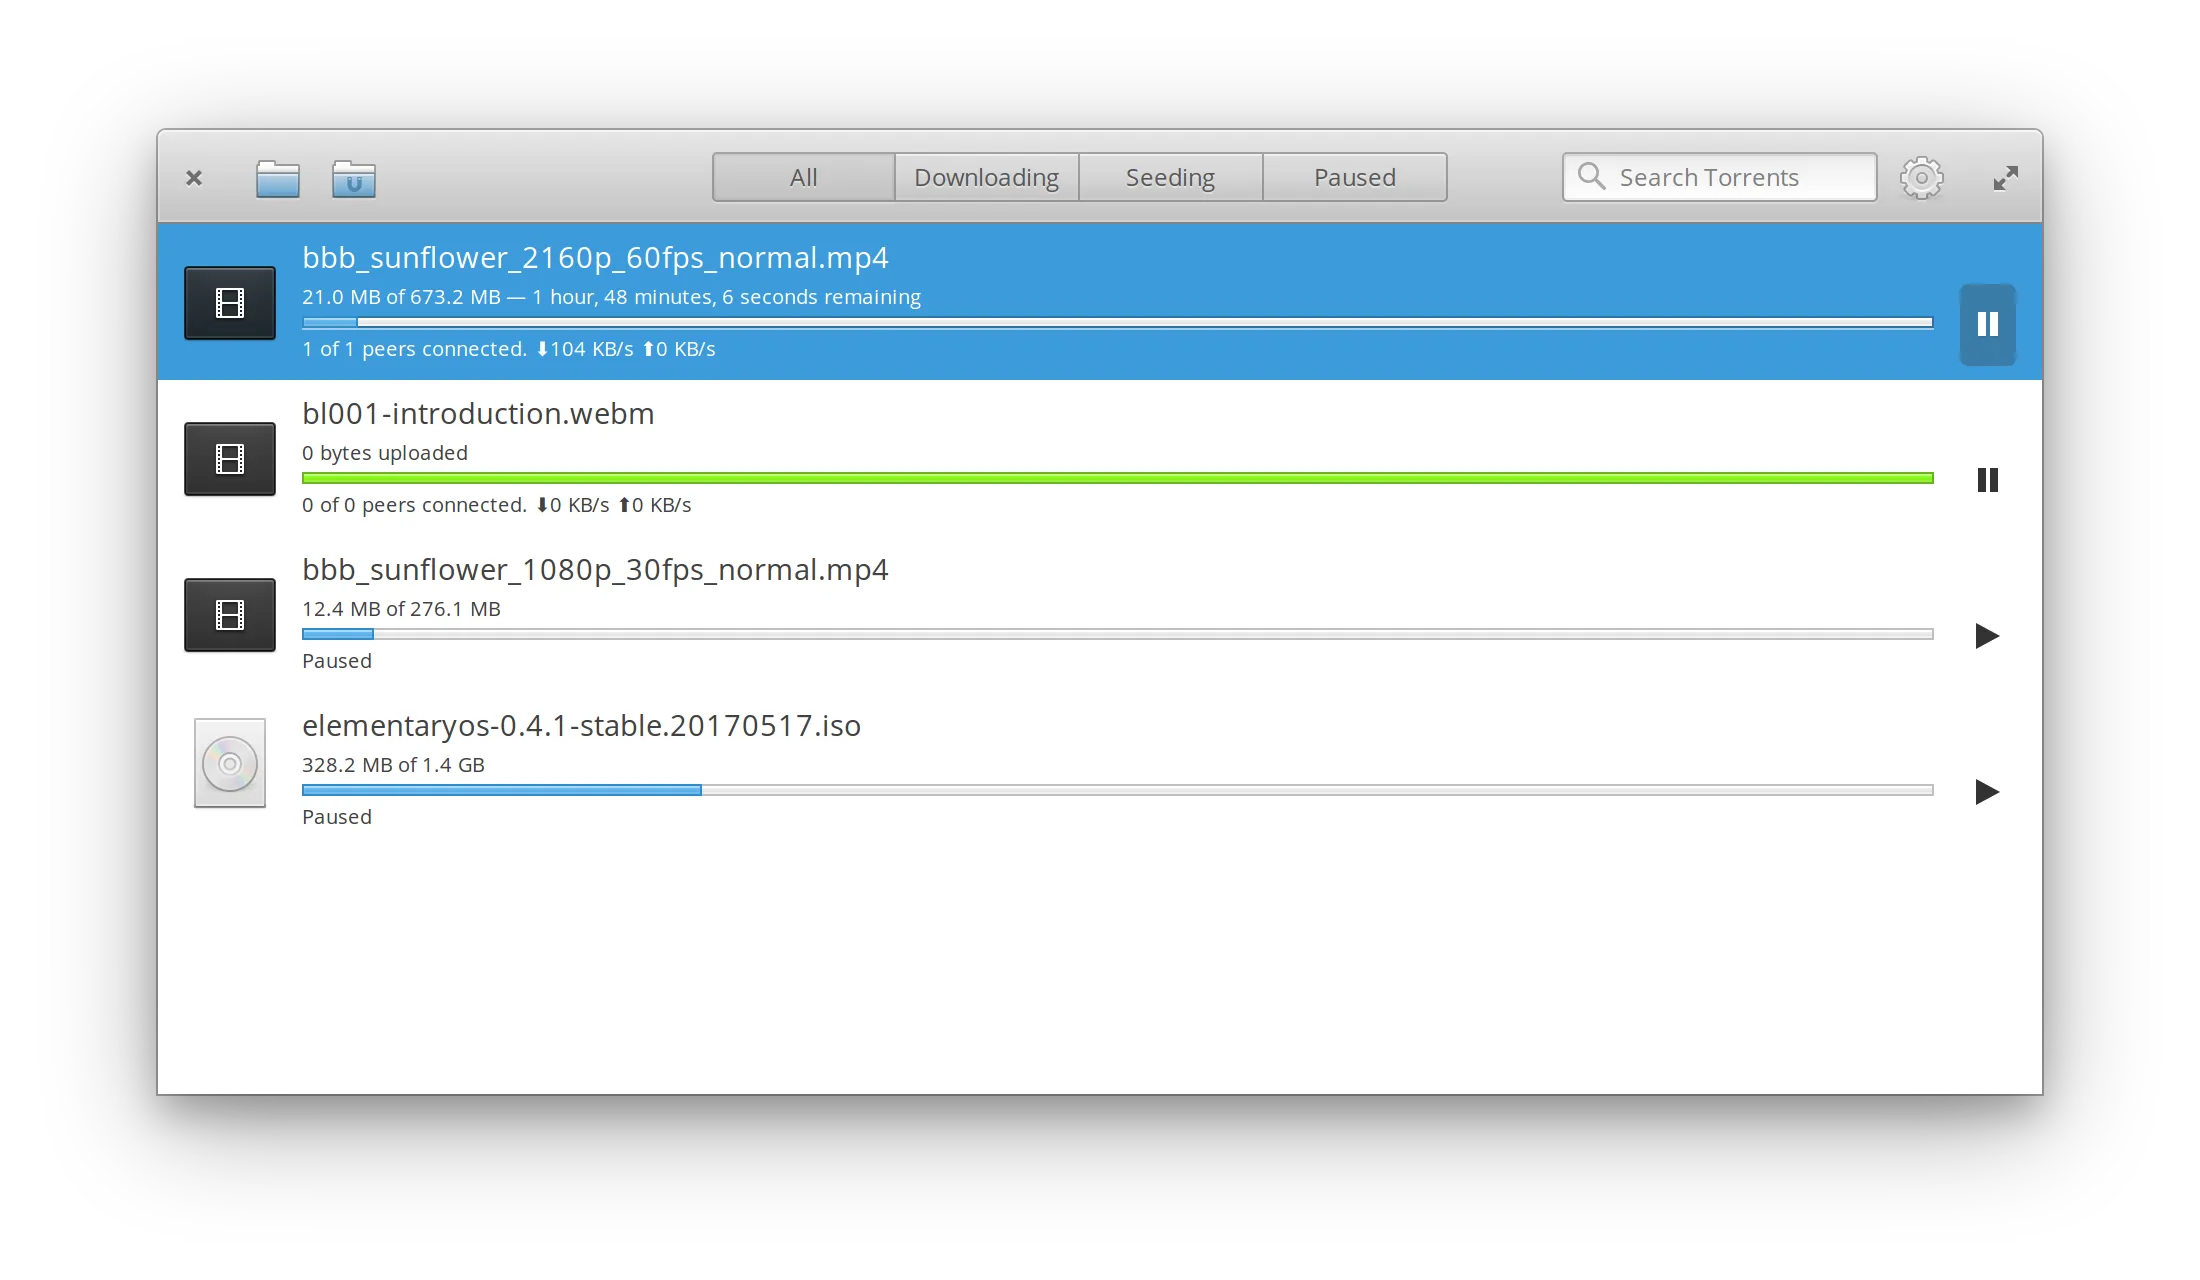Screen dimensions: 2200x1280
Task: Maximize window using the expand arrows icon
Action: point(2005,178)
